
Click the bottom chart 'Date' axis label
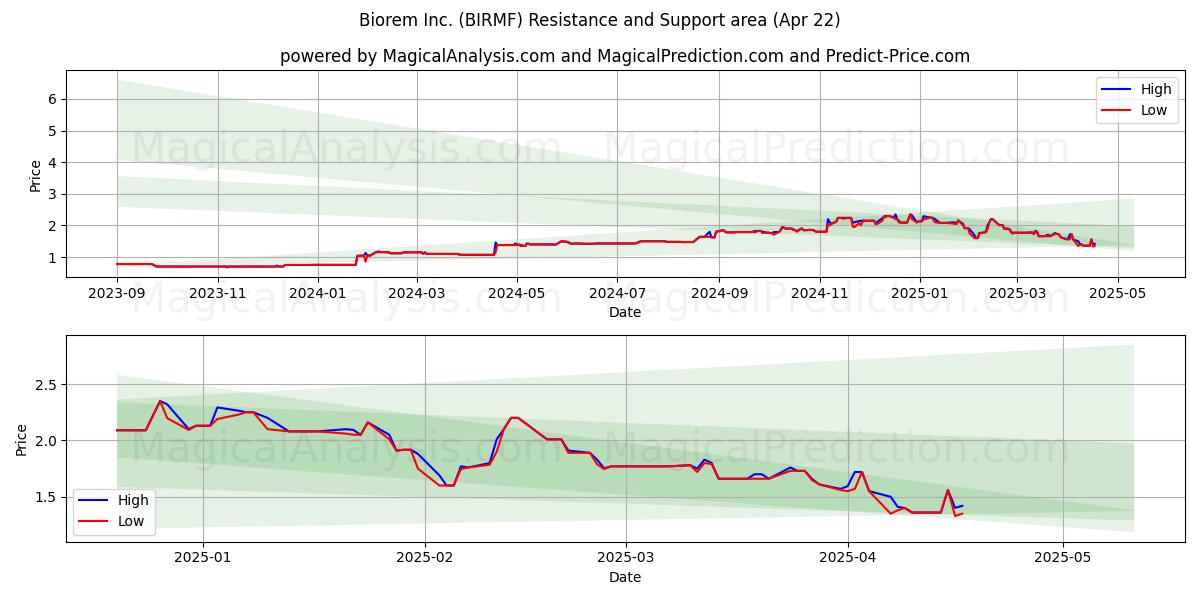point(625,577)
